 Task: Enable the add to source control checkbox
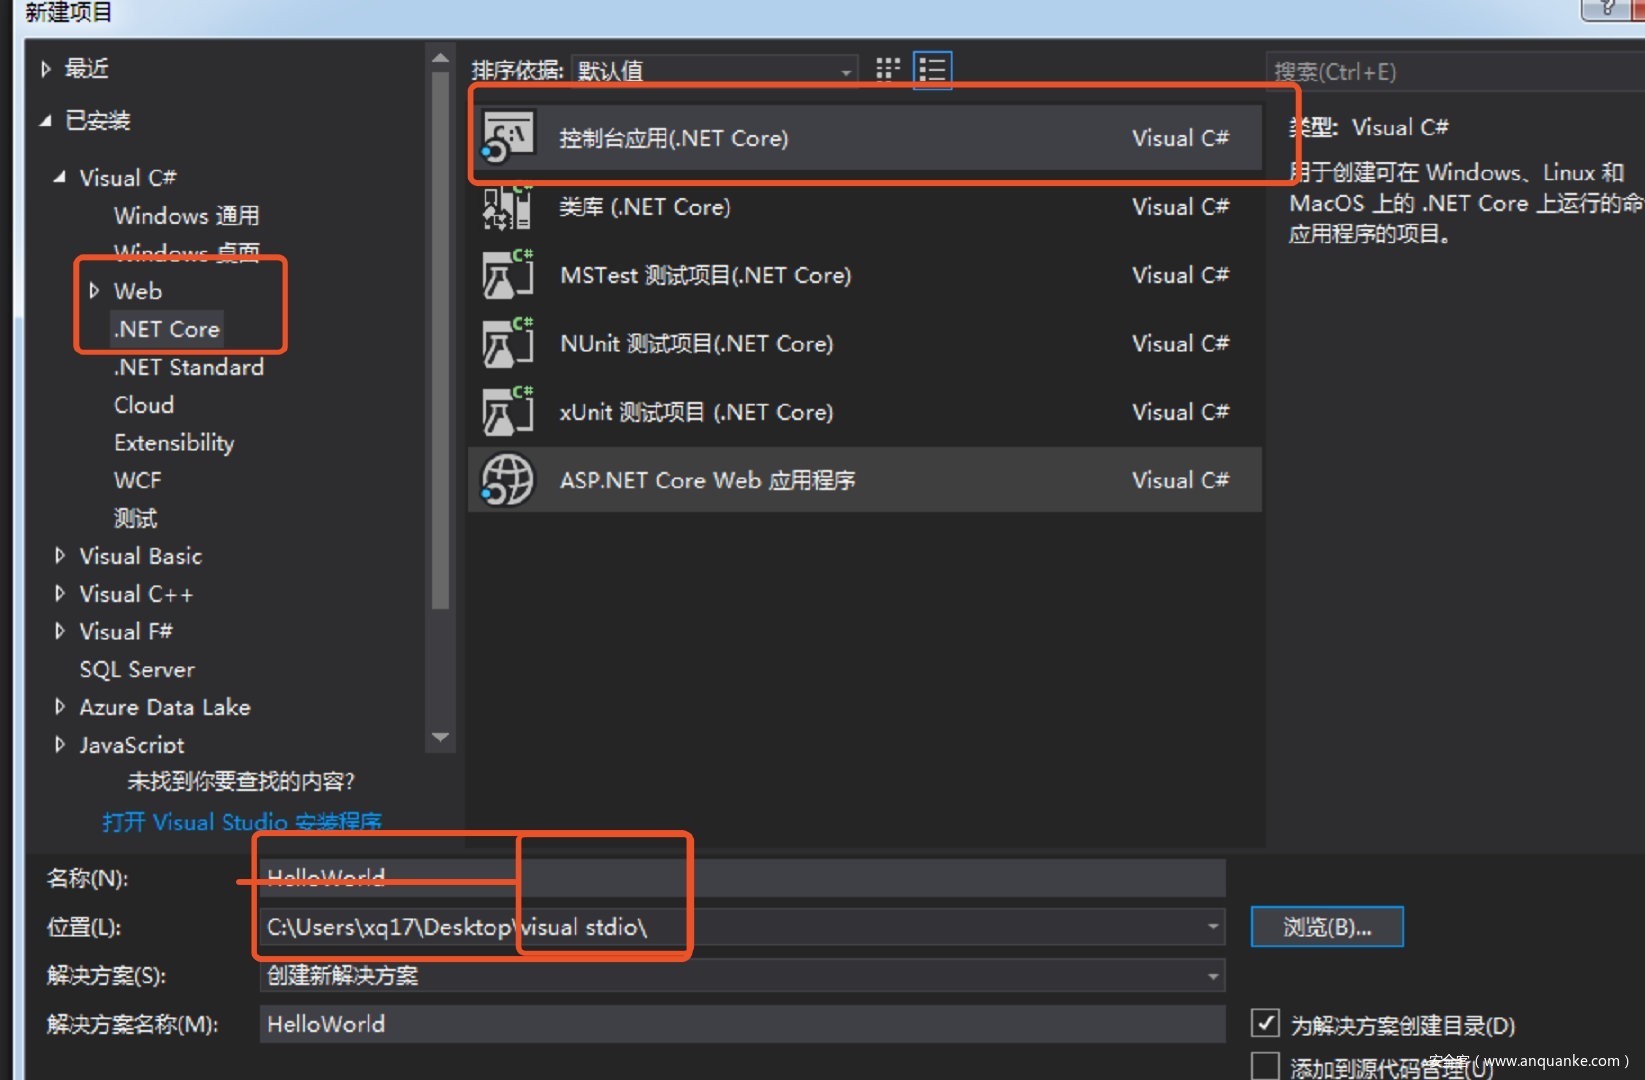(x=1265, y=1066)
